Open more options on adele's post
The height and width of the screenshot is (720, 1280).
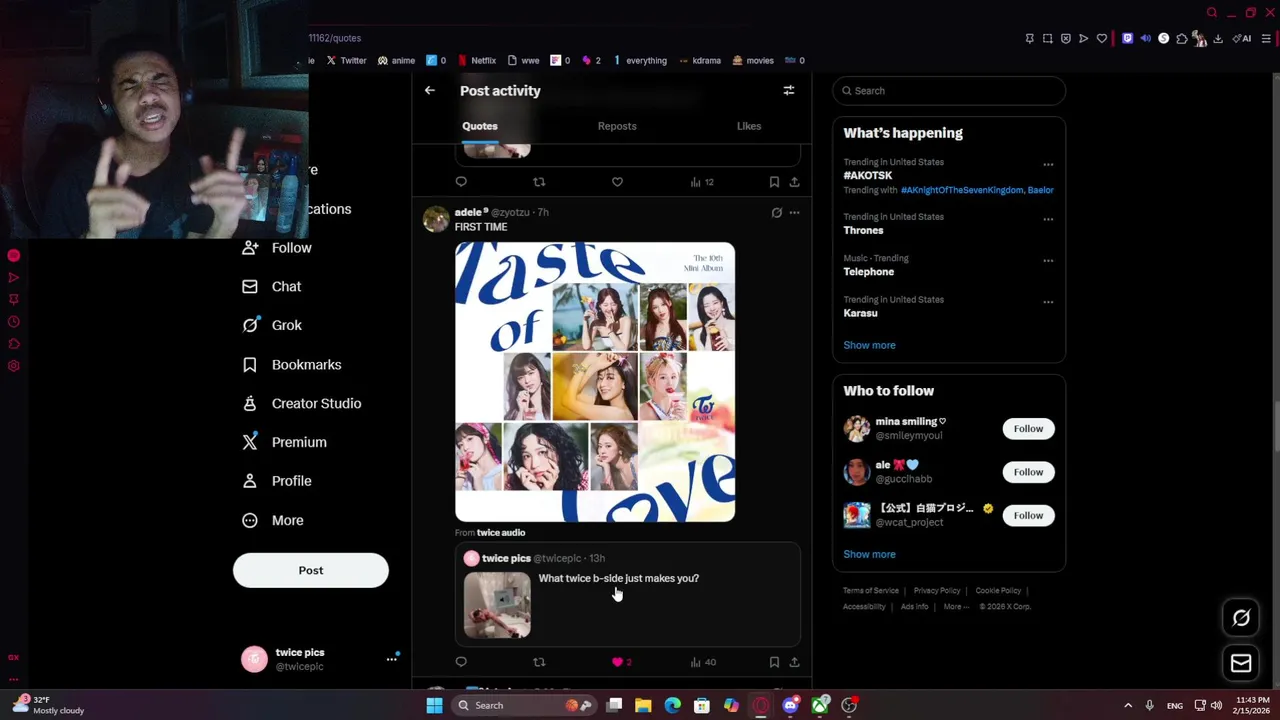794,212
